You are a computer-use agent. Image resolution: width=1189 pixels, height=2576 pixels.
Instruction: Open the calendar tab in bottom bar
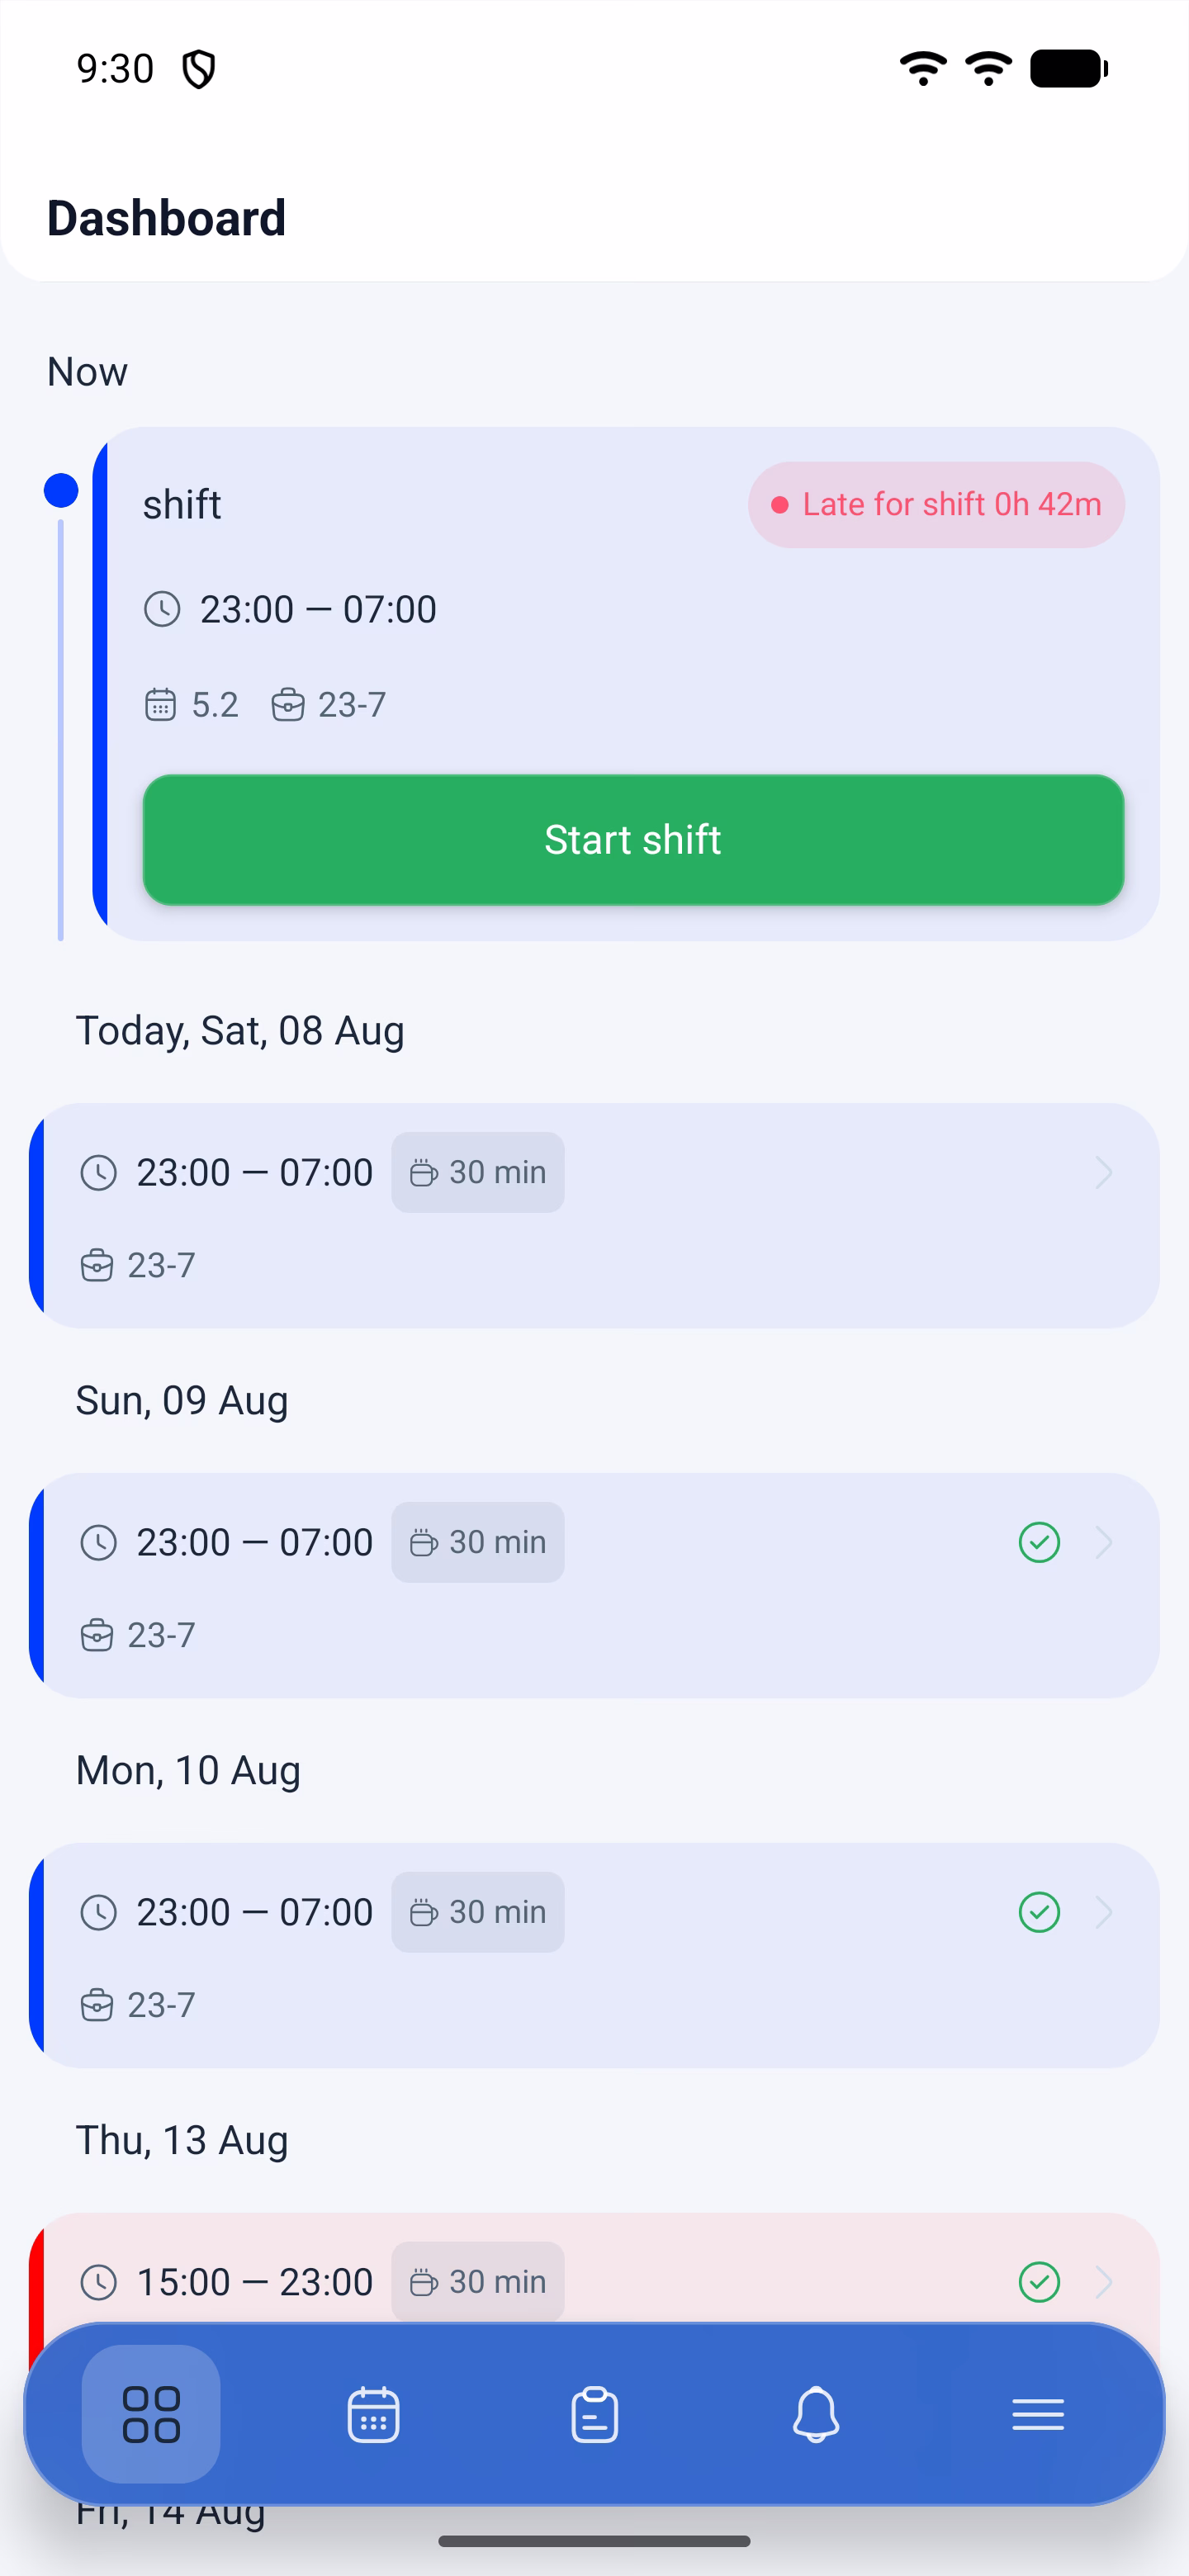(x=373, y=2414)
